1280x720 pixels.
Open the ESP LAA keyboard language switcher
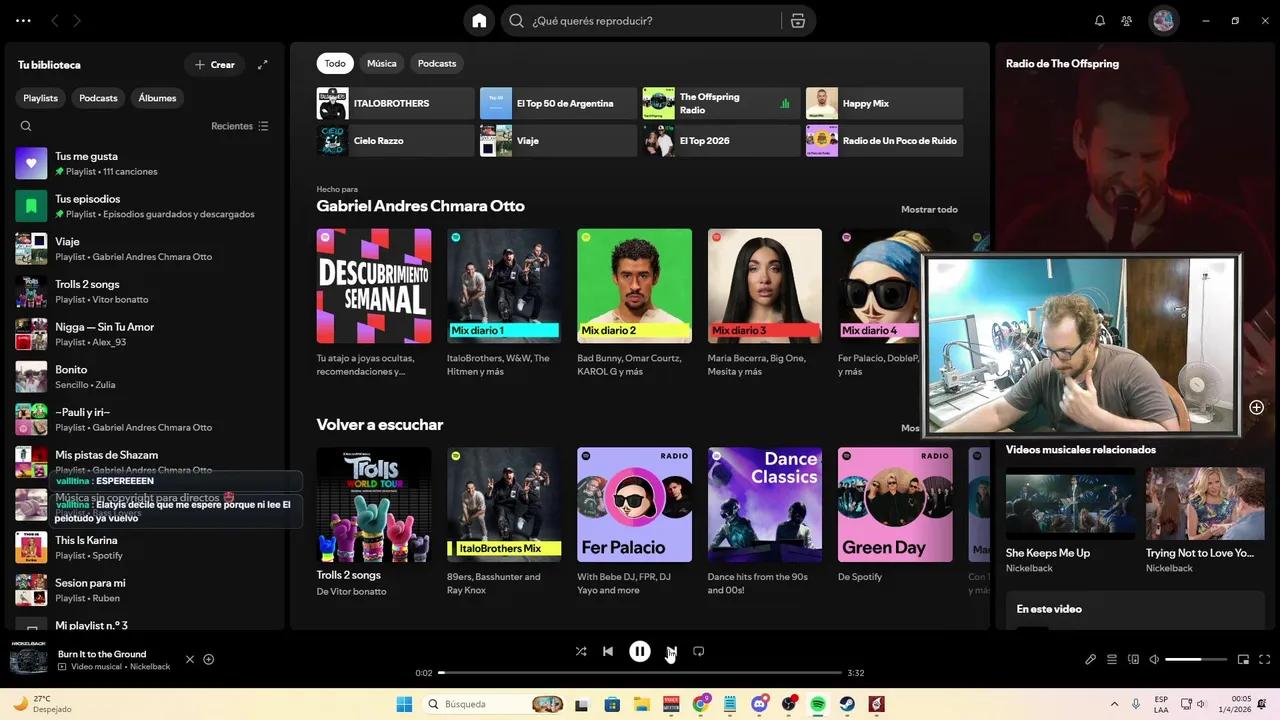click(x=1161, y=704)
